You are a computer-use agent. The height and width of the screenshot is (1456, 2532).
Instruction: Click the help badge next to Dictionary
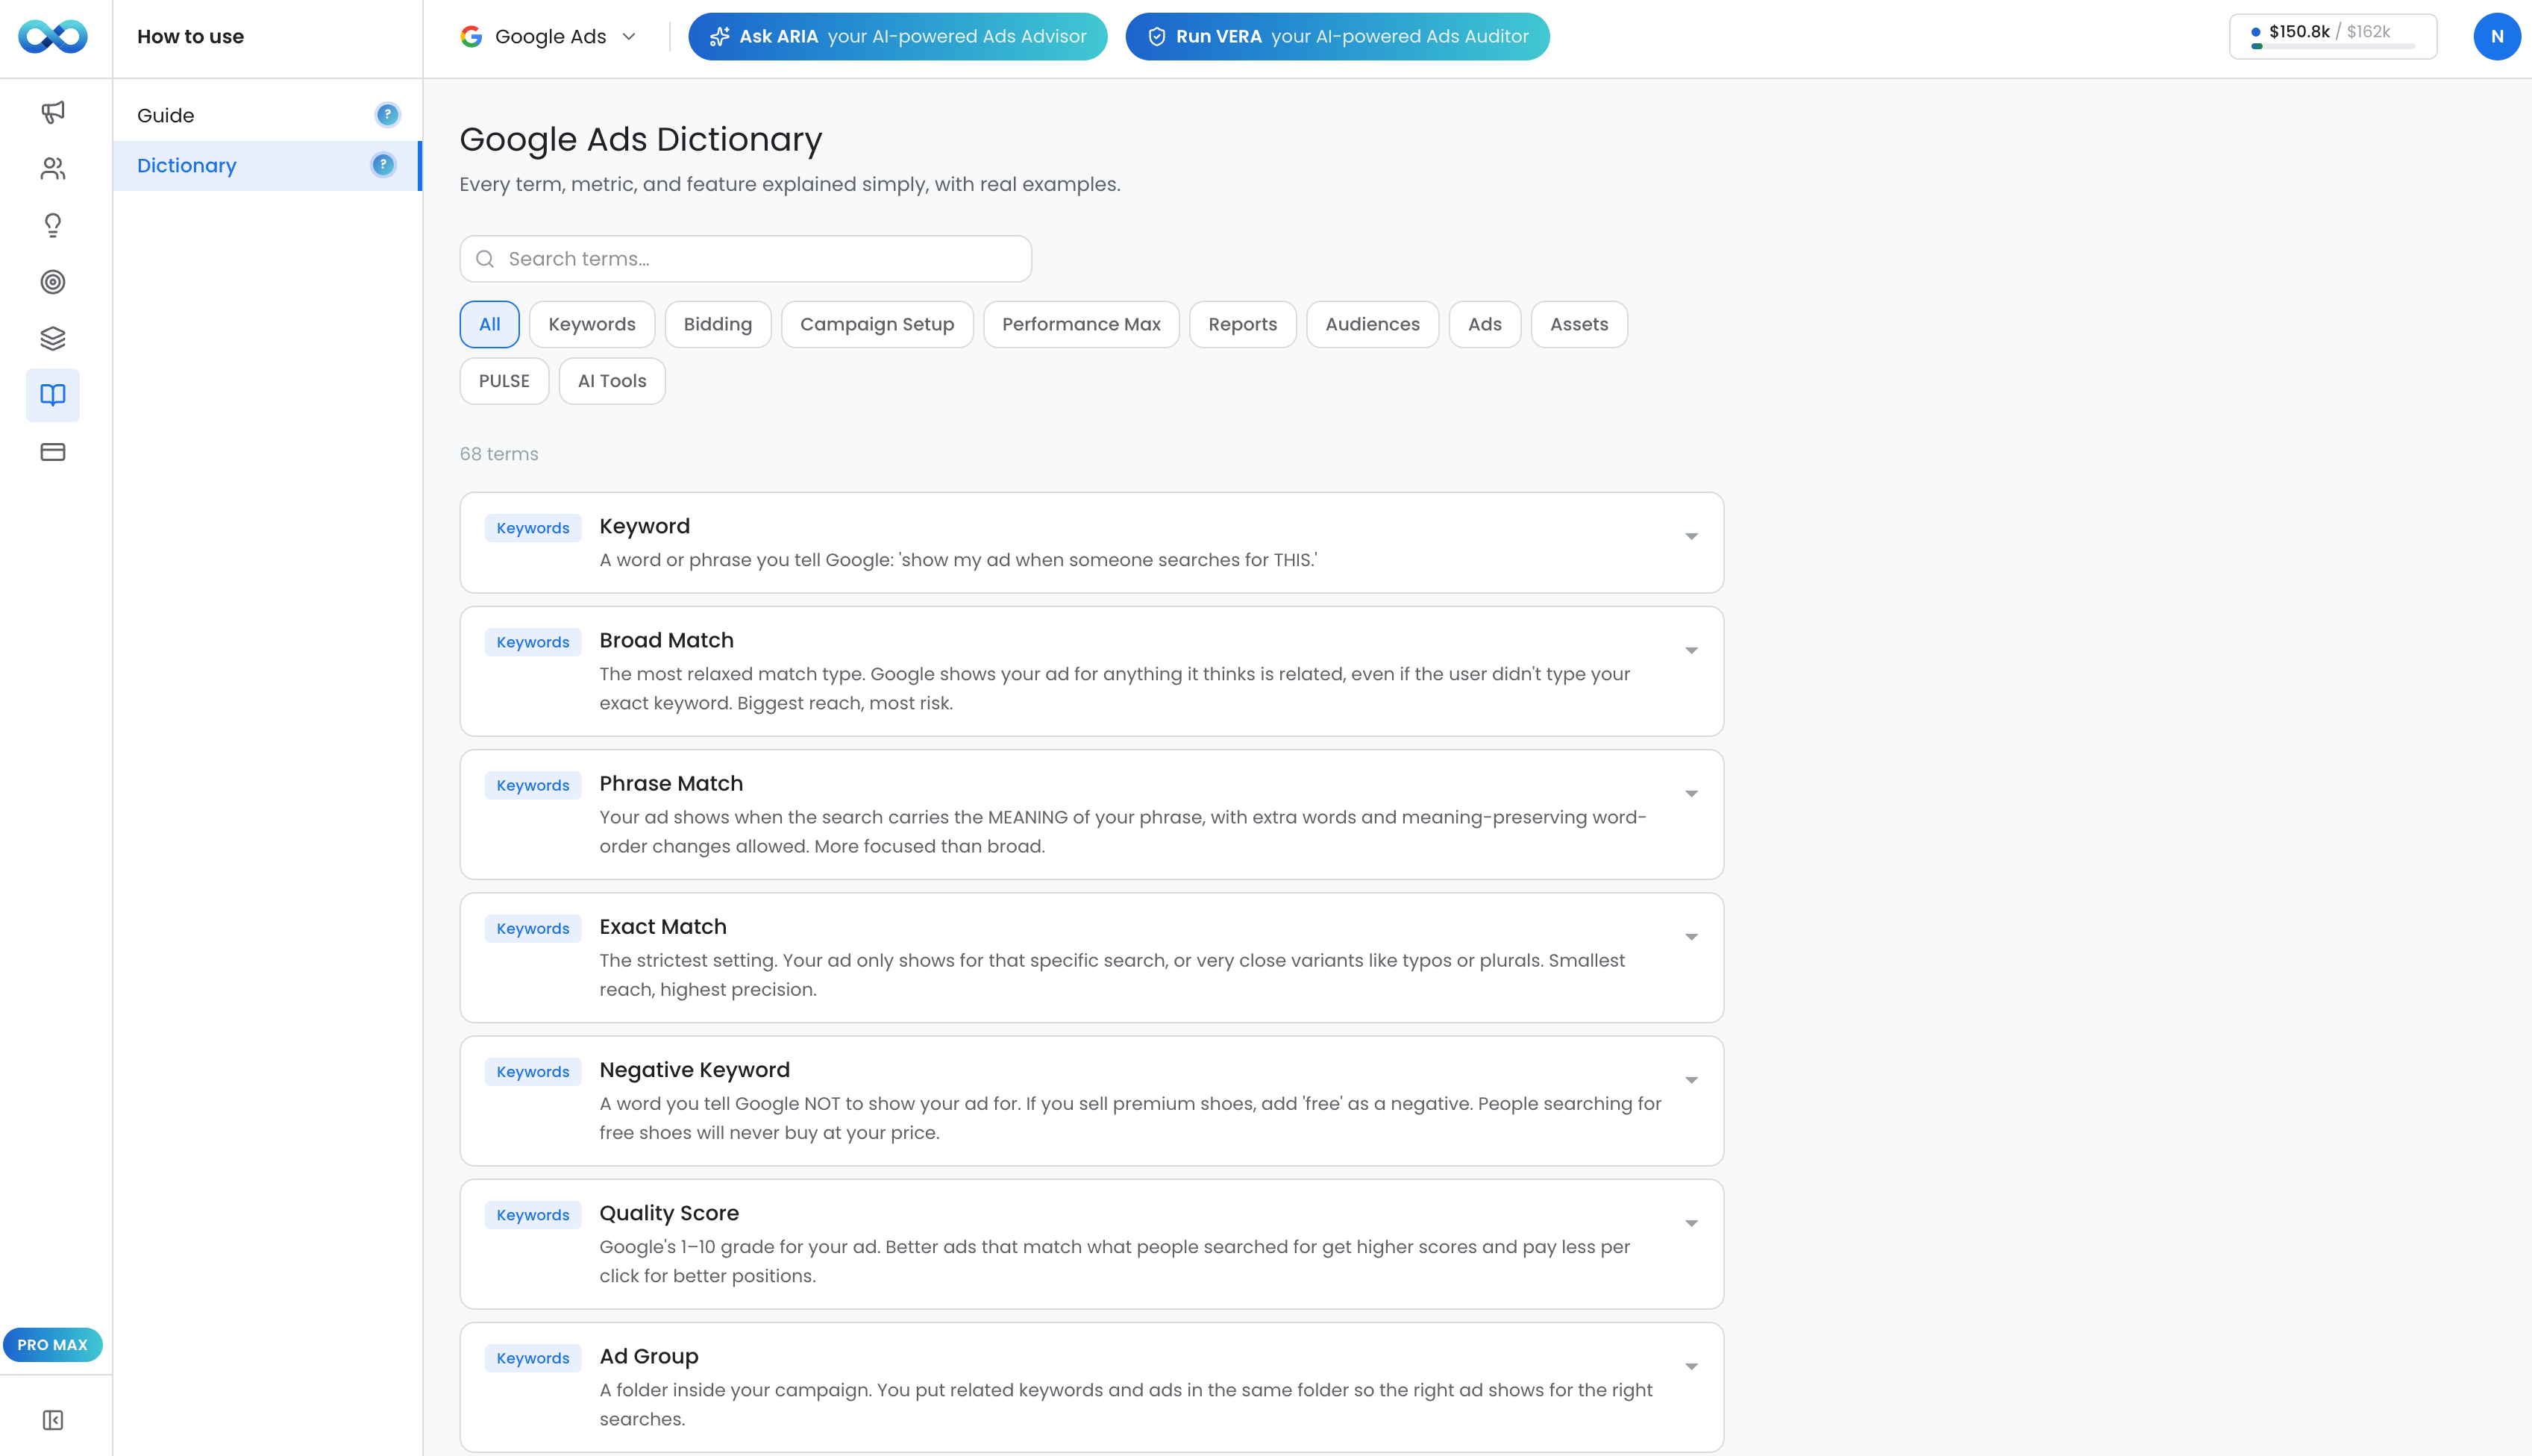[x=383, y=165]
